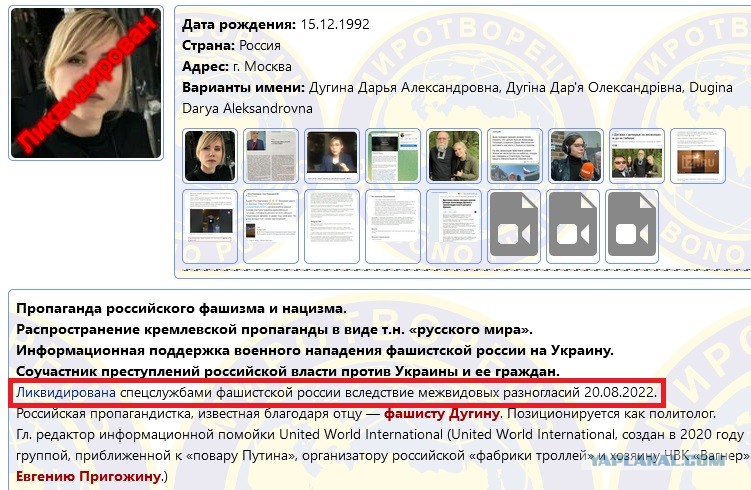Select the label Дата рождения
This screenshot has height=490, width=751.
coord(239,24)
